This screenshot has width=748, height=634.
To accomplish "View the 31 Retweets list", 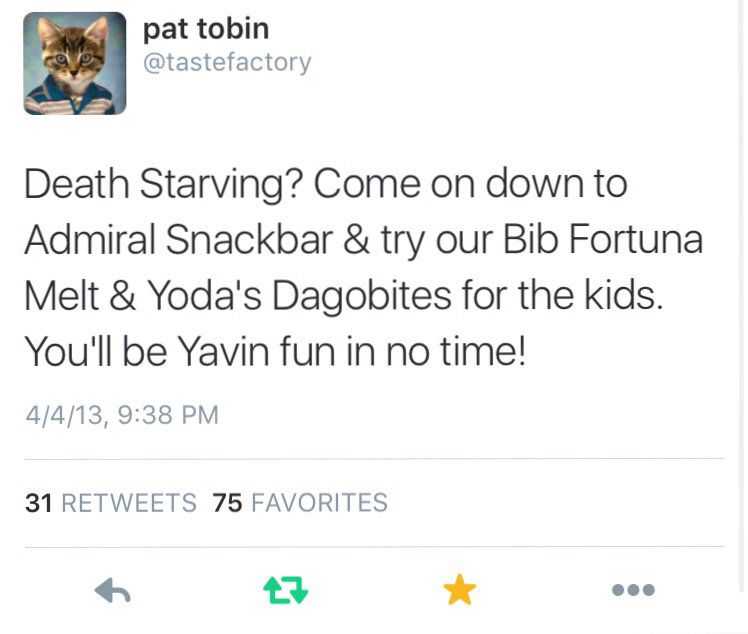I will (111, 502).
